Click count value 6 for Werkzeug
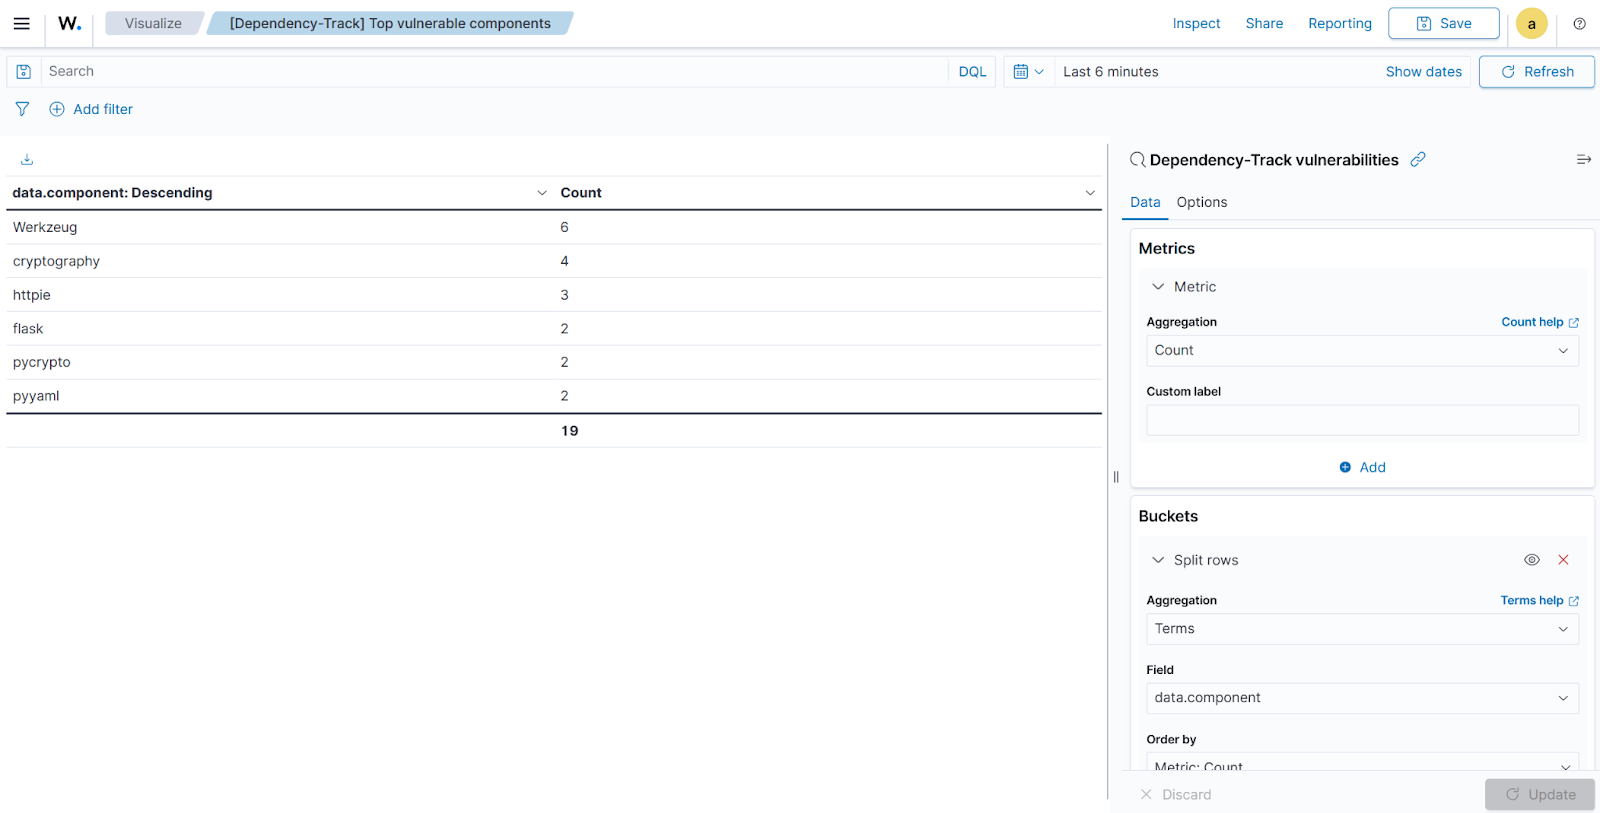 pos(564,227)
